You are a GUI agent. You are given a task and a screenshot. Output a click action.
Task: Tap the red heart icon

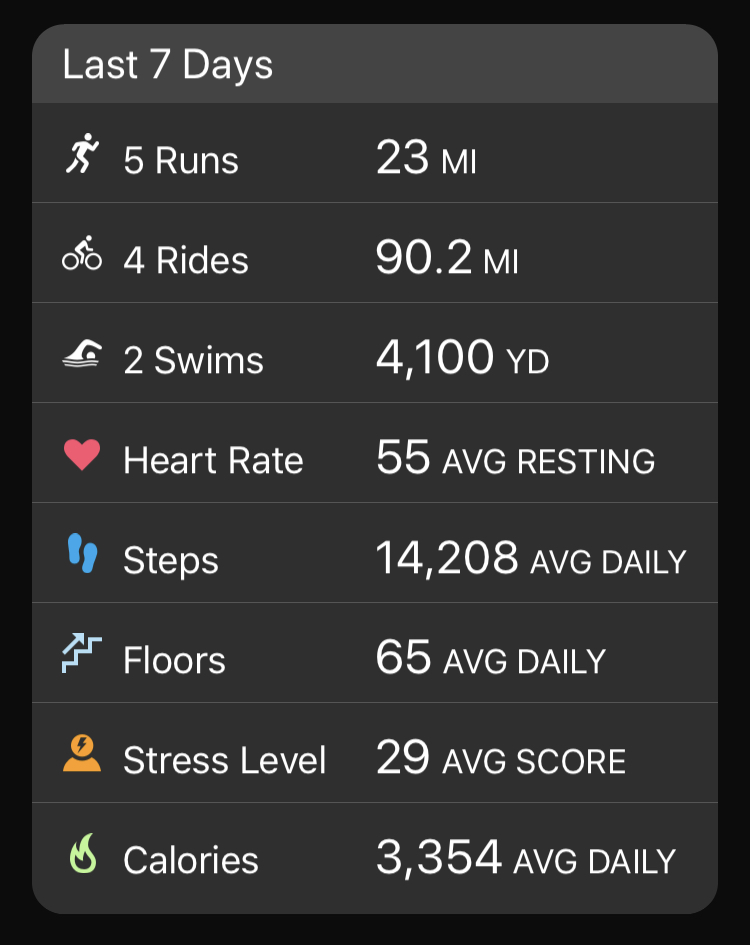pos(82,455)
